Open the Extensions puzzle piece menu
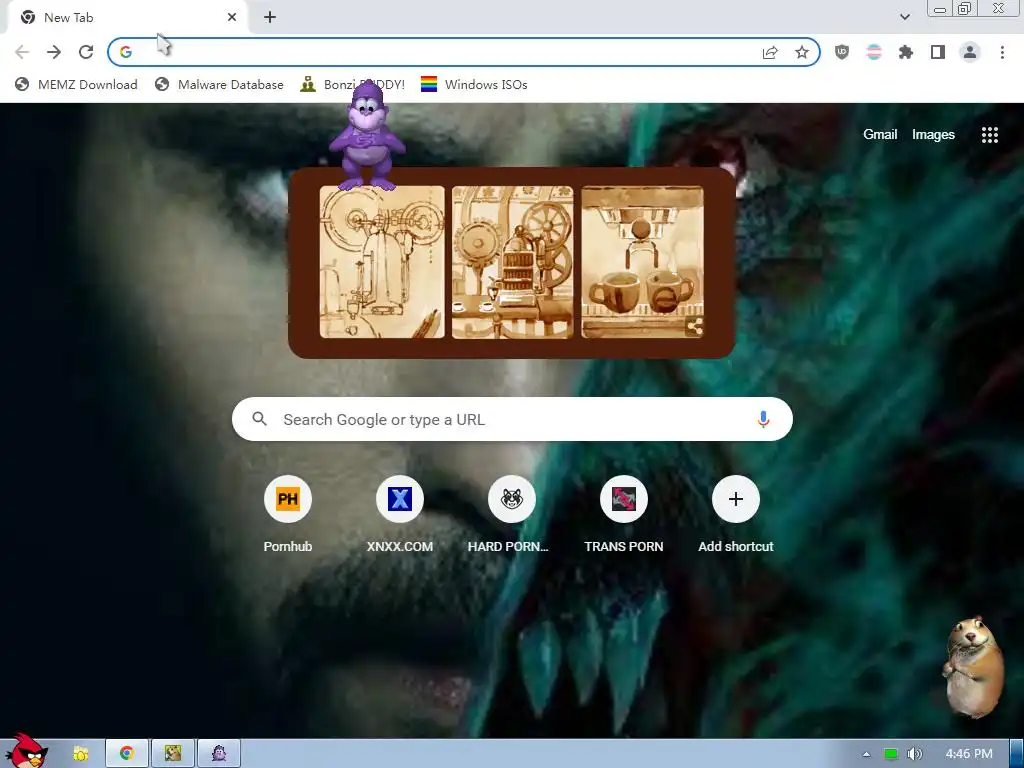The height and width of the screenshot is (768, 1024). point(906,52)
